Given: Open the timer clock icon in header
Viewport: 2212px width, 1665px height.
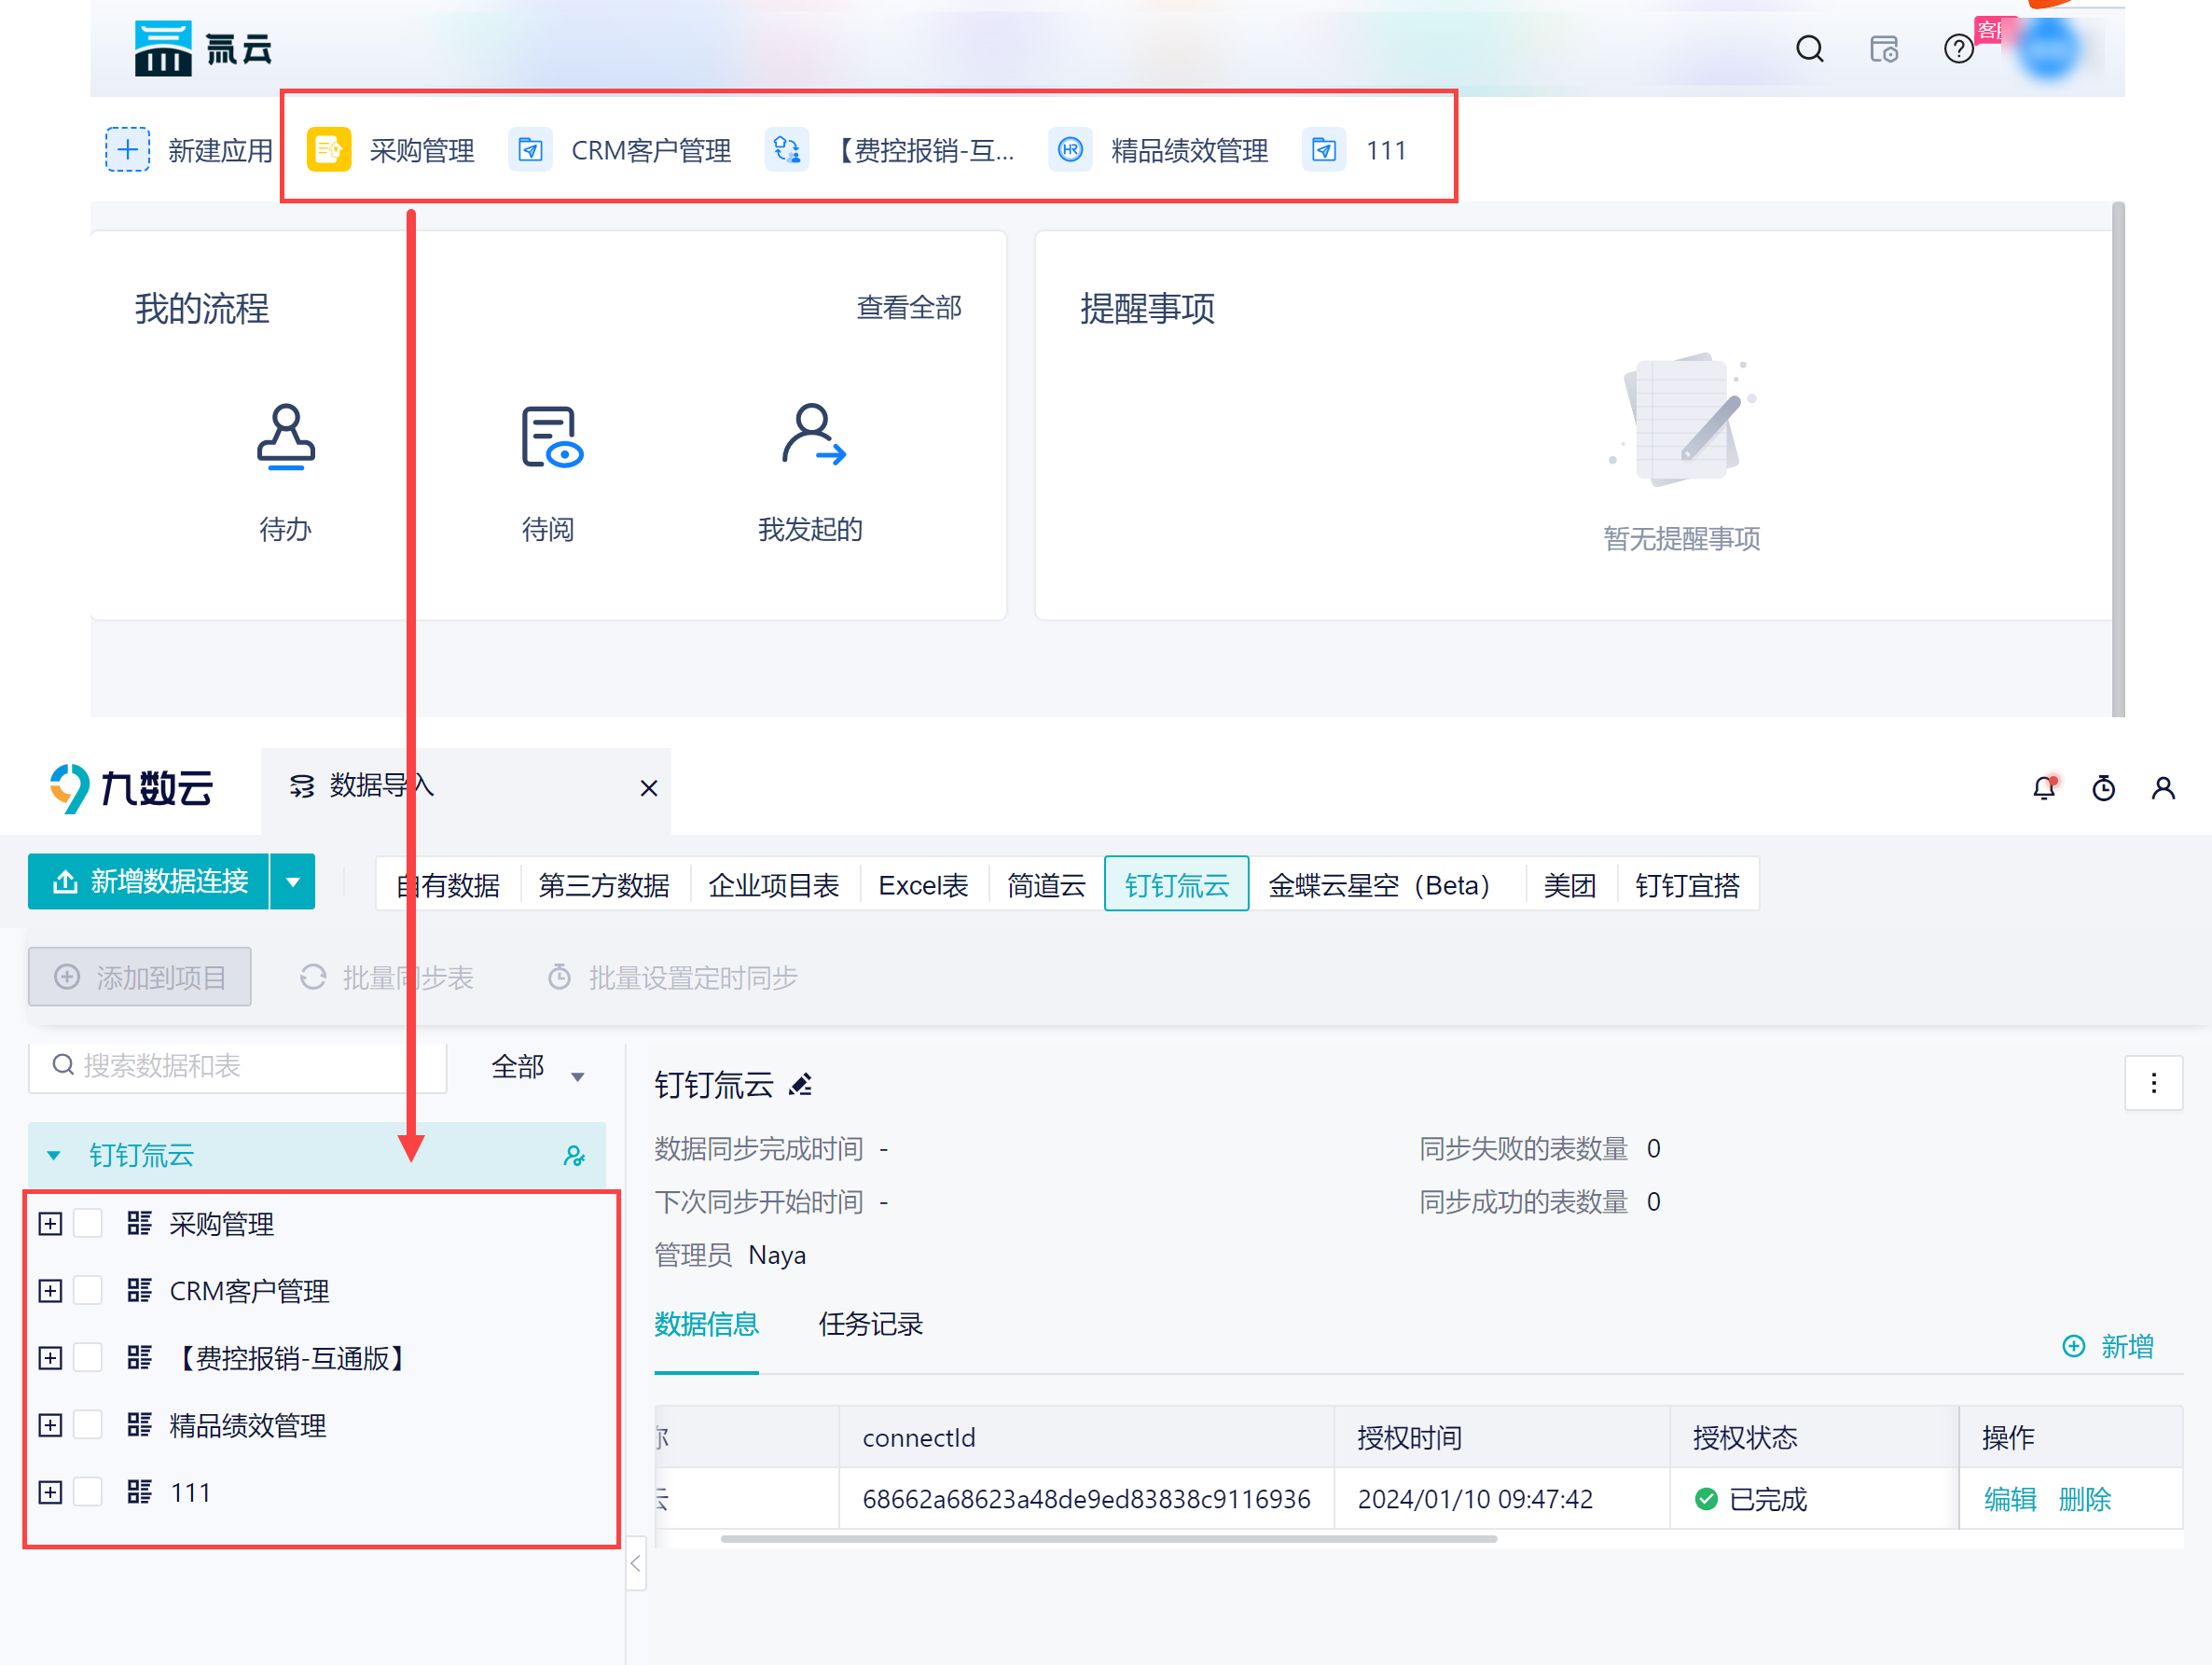Looking at the screenshot, I should (x=2103, y=789).
